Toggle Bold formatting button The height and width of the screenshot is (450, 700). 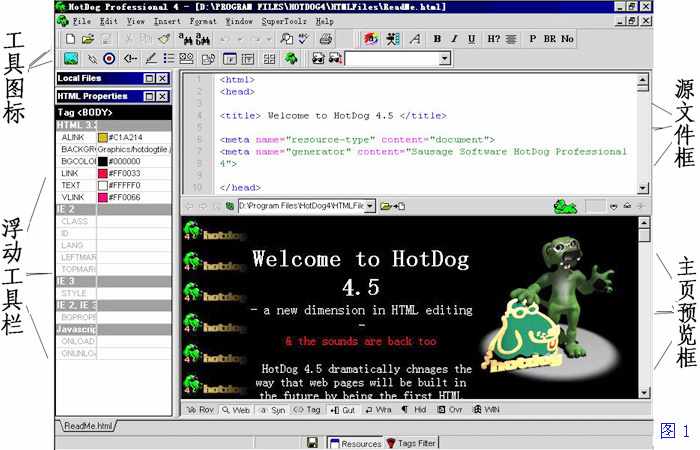(x=437, y=39)
